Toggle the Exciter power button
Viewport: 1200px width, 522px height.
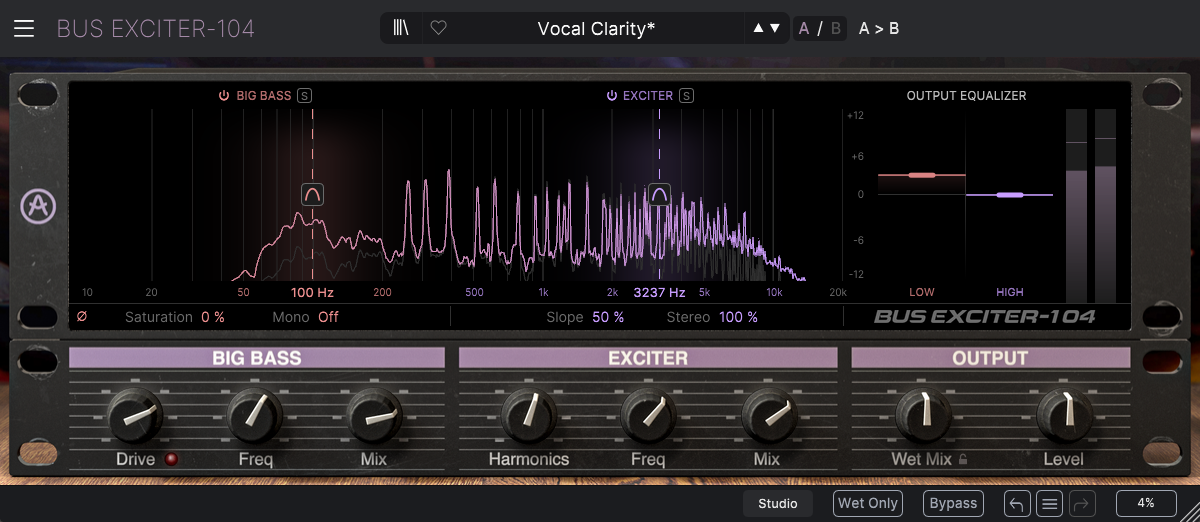[x=611, y=96]
